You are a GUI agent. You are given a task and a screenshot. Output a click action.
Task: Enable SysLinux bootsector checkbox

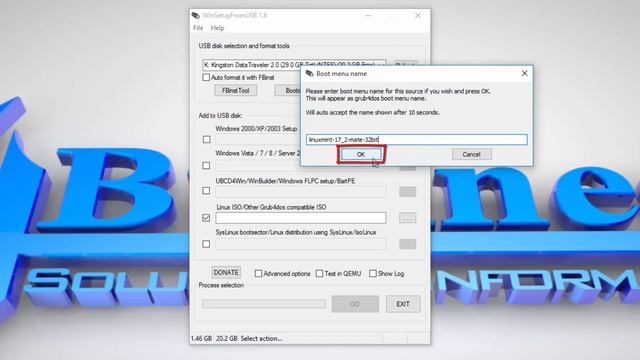click(x=207, y=244)
